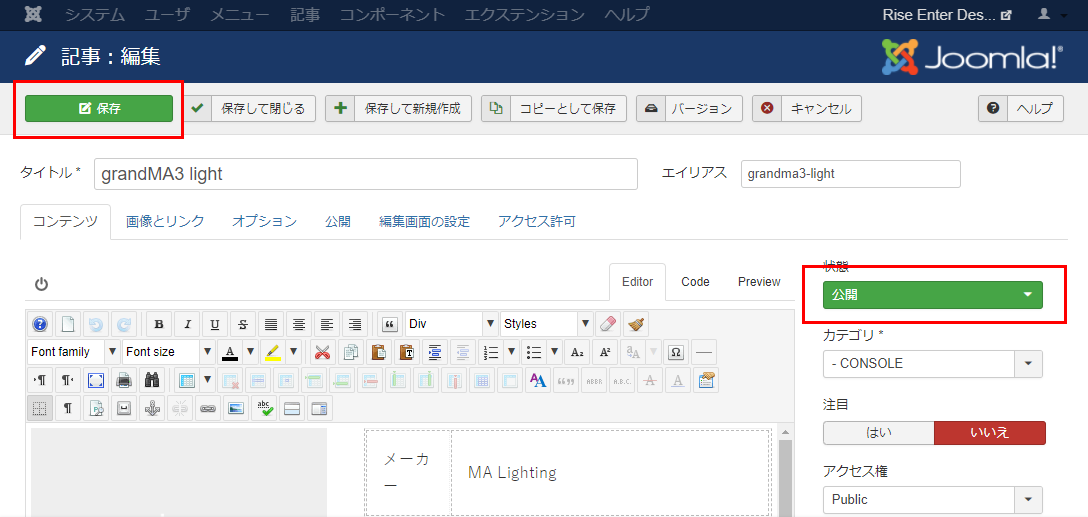Screen dimensions: 1088x517
Task: Click the エイリアス input field
Action: point(851,174)
